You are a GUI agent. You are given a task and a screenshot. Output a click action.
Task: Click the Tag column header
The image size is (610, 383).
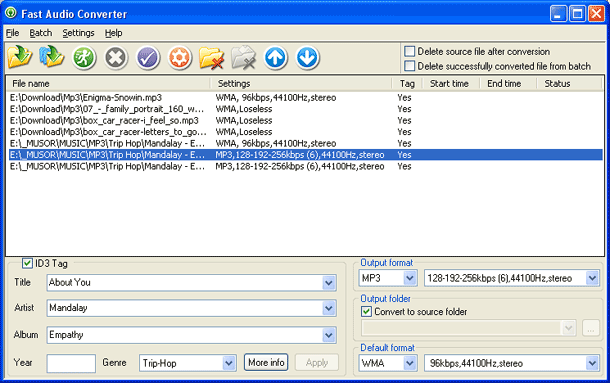pos(407,83)
